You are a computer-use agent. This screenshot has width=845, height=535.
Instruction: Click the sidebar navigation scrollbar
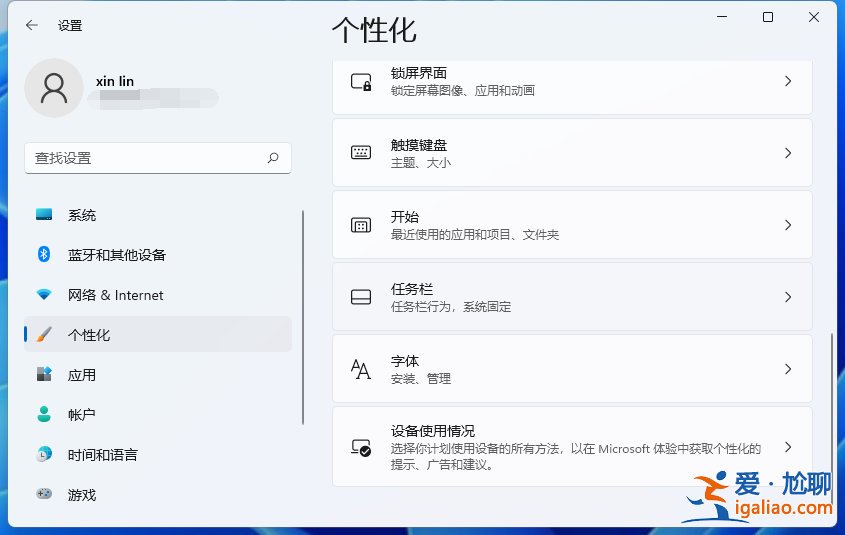303,317
